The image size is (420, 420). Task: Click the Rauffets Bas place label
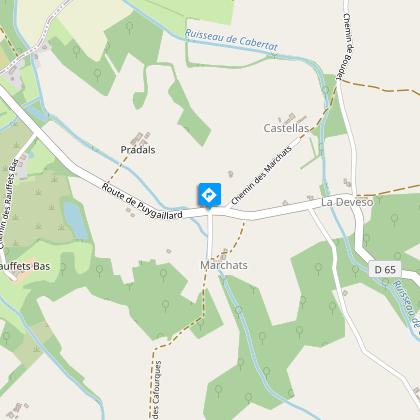coord(25,266)
